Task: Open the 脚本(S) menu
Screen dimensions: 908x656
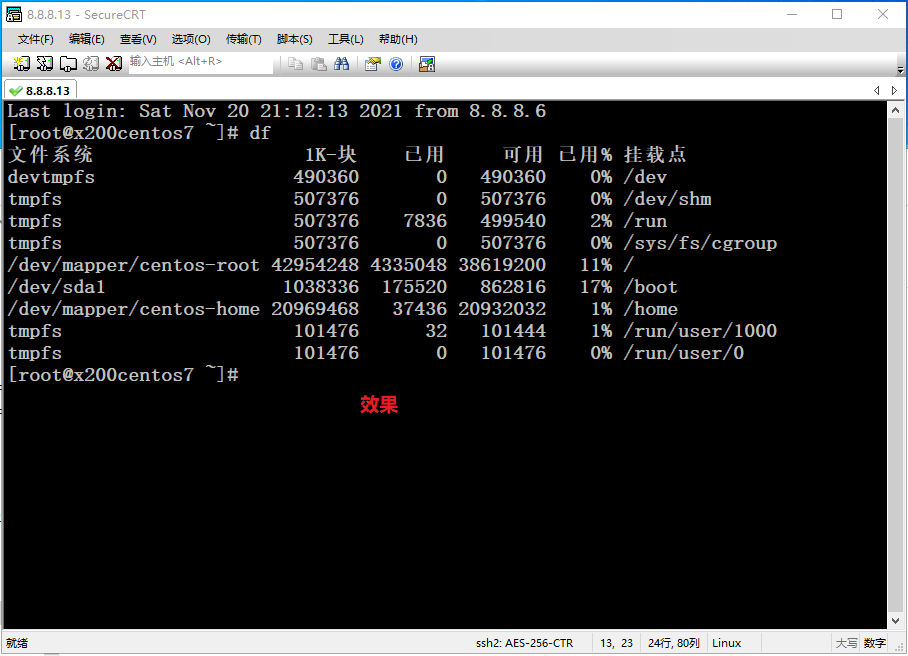Action: pos(294,39)
